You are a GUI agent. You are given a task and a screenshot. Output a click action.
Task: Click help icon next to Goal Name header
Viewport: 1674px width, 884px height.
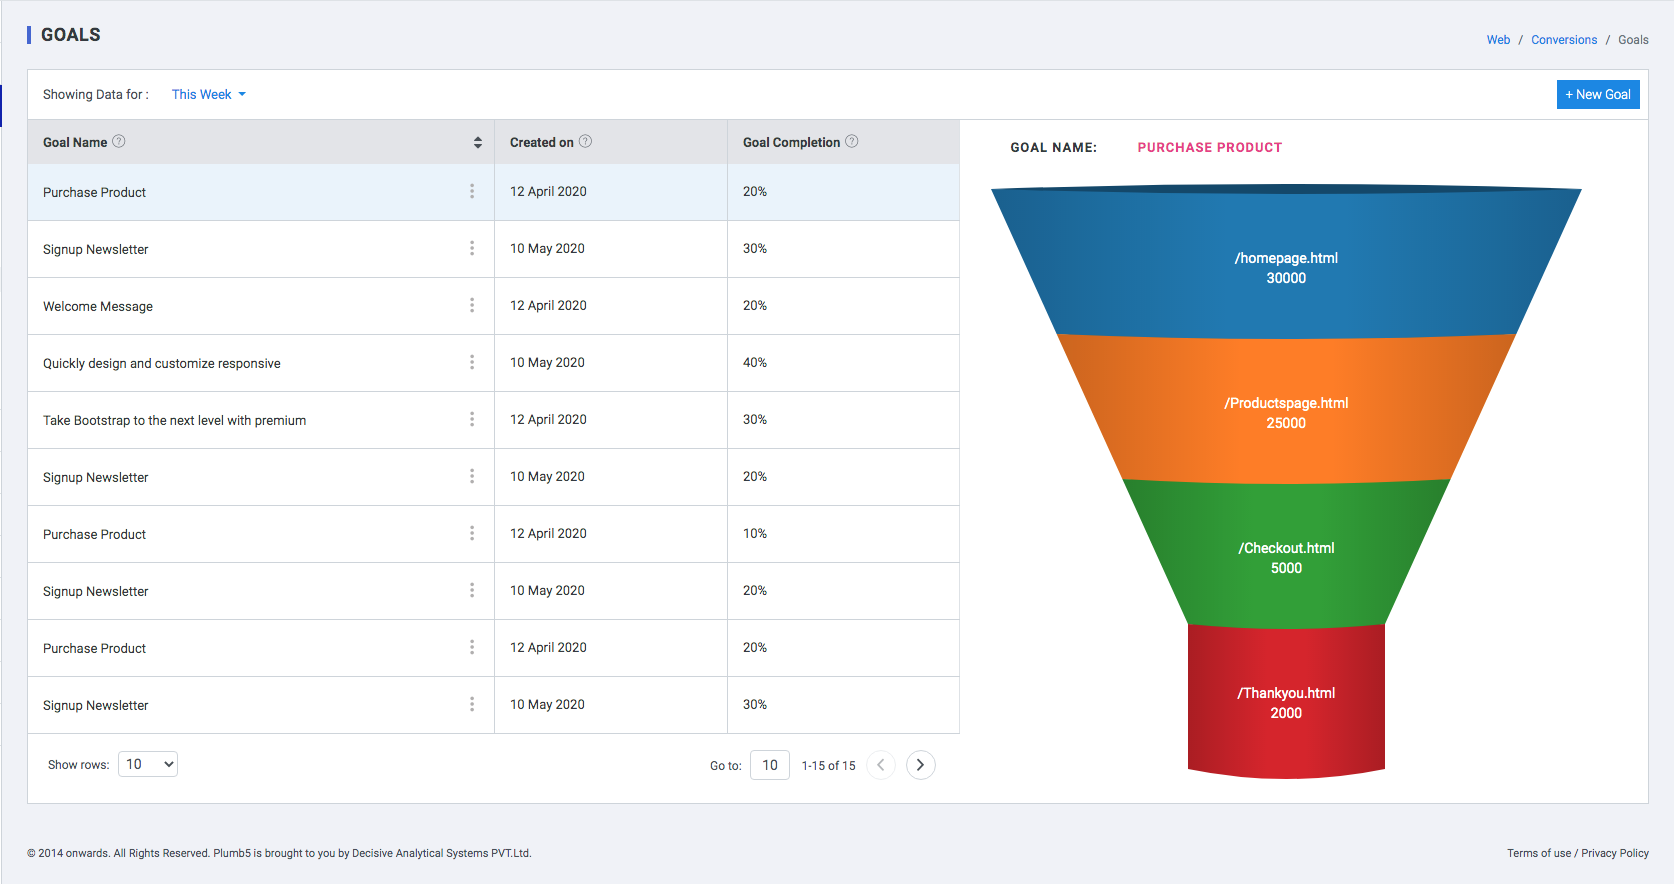coord(119,141)
